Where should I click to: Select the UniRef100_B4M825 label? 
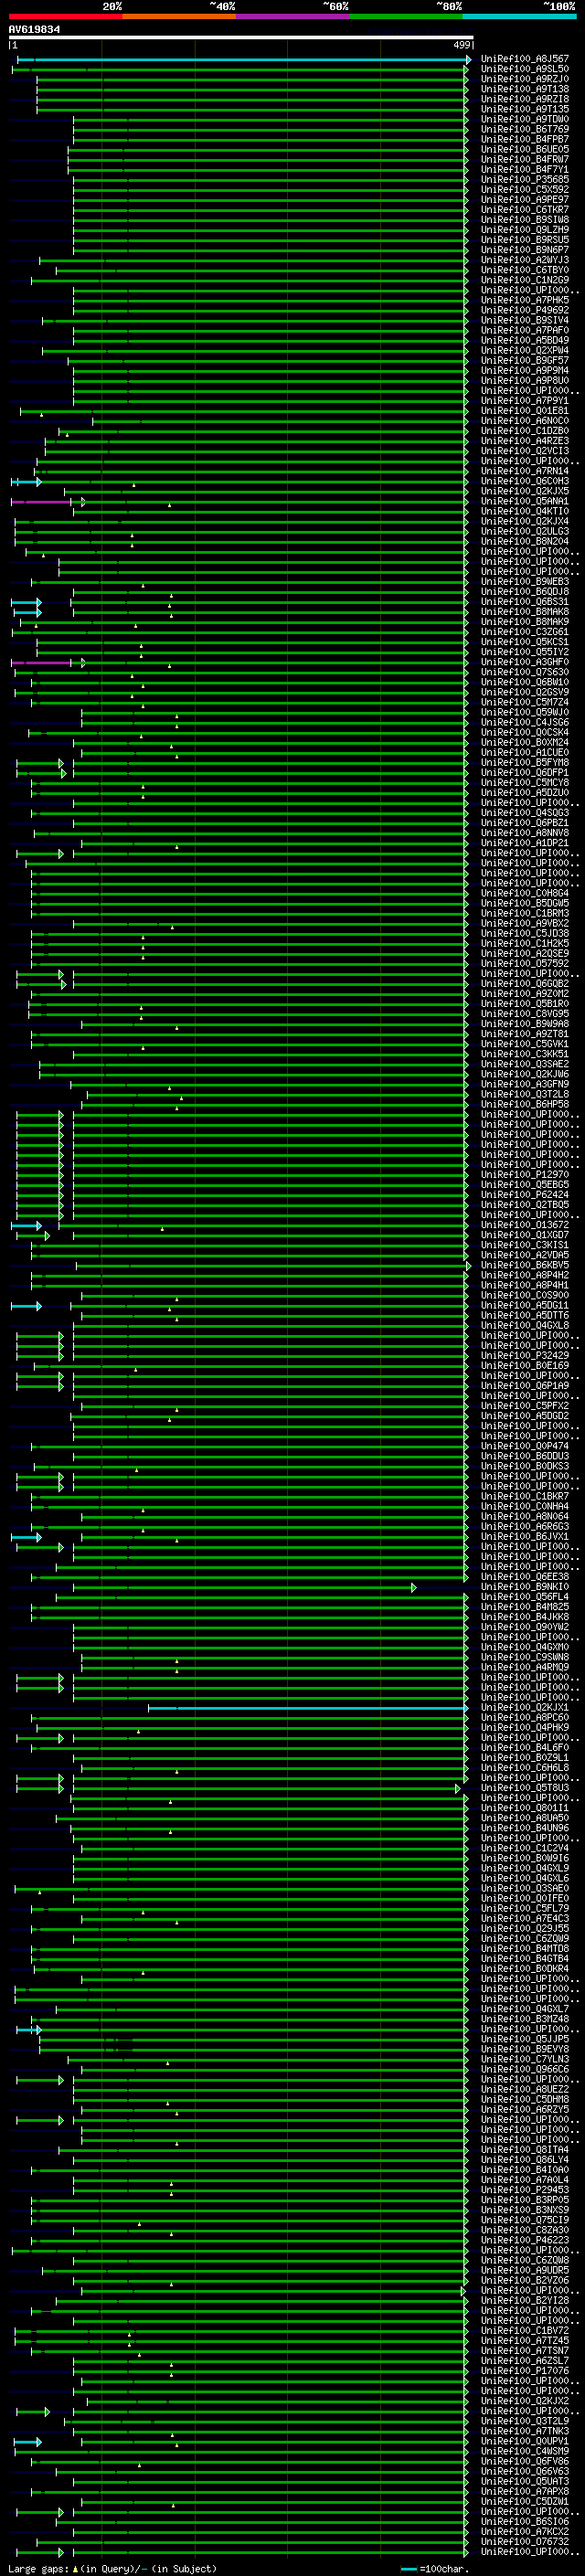tap(525, 1607)
